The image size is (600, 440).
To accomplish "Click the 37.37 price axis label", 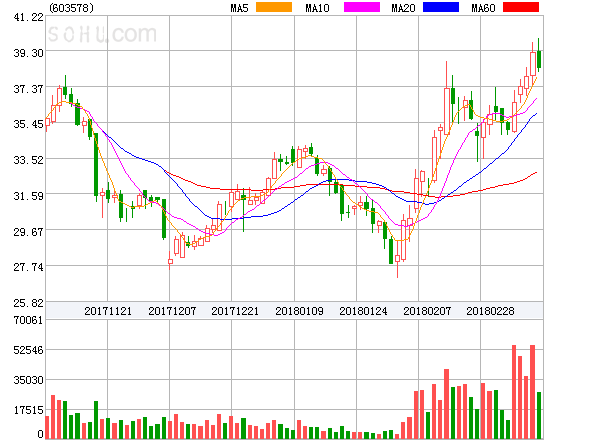I will [28, 89].
